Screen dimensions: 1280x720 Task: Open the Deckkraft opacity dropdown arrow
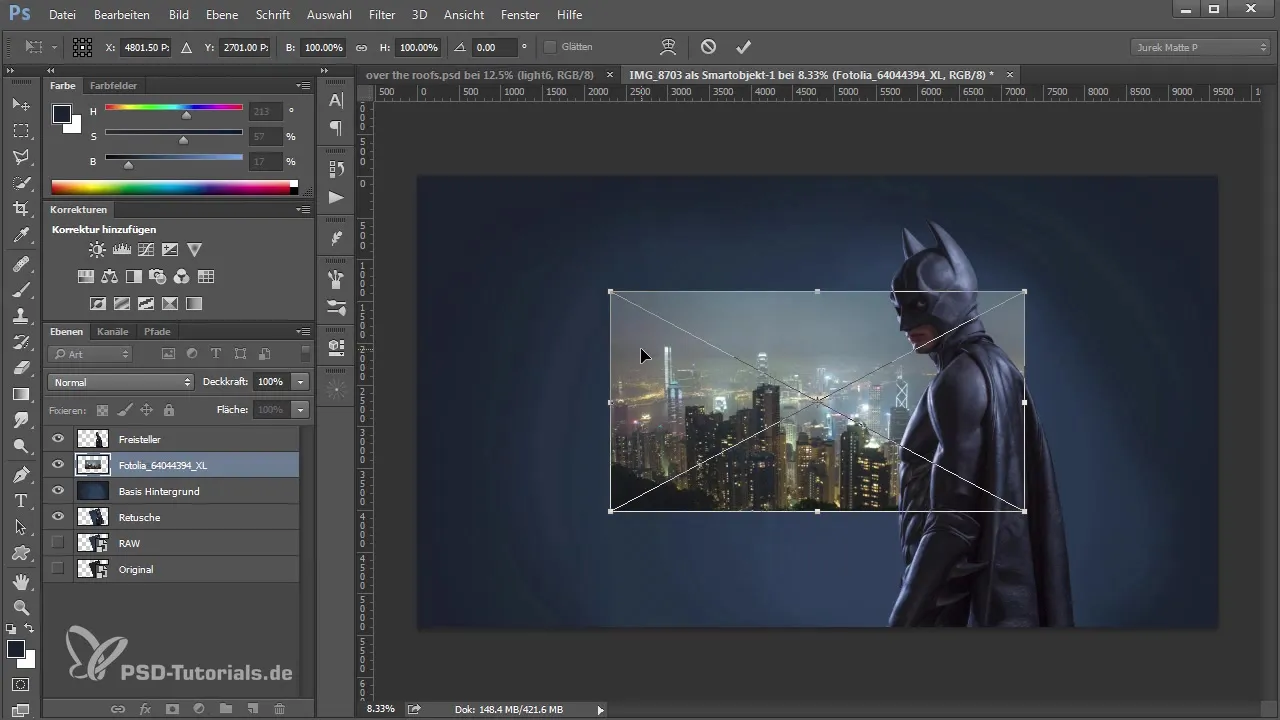click(x=301, y=382)
